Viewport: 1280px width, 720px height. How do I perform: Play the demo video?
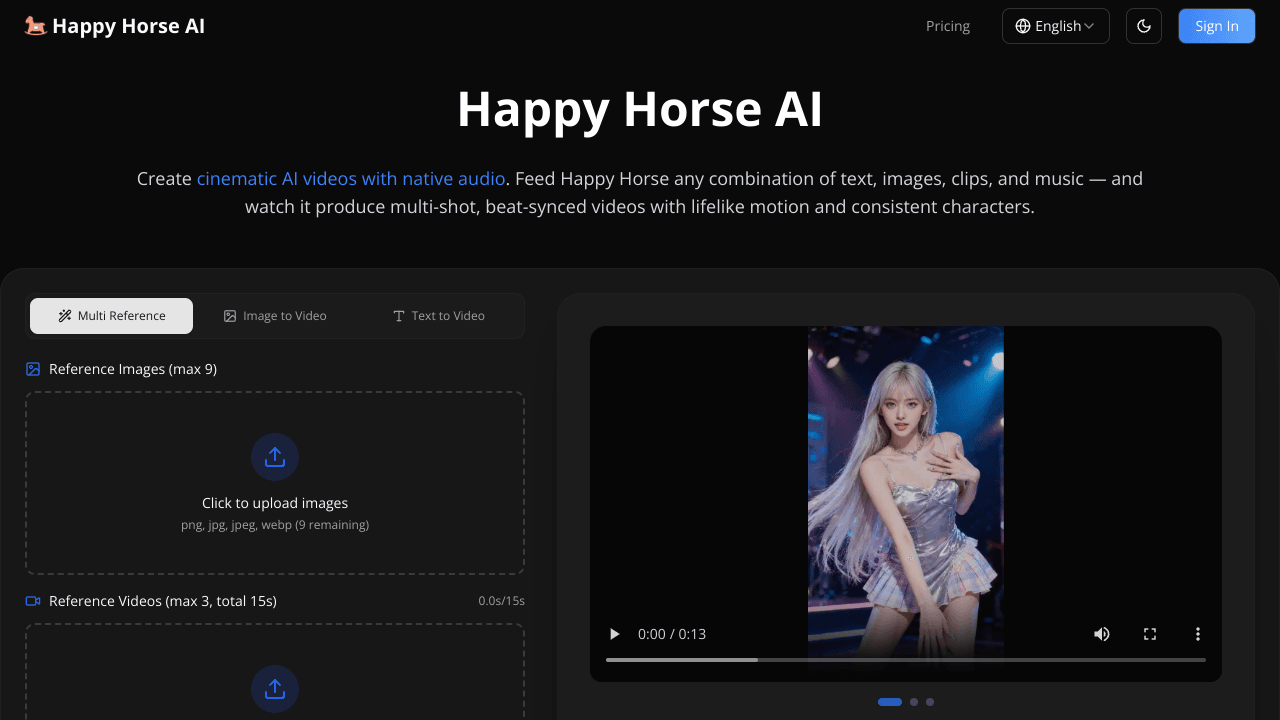coord(613,634)
